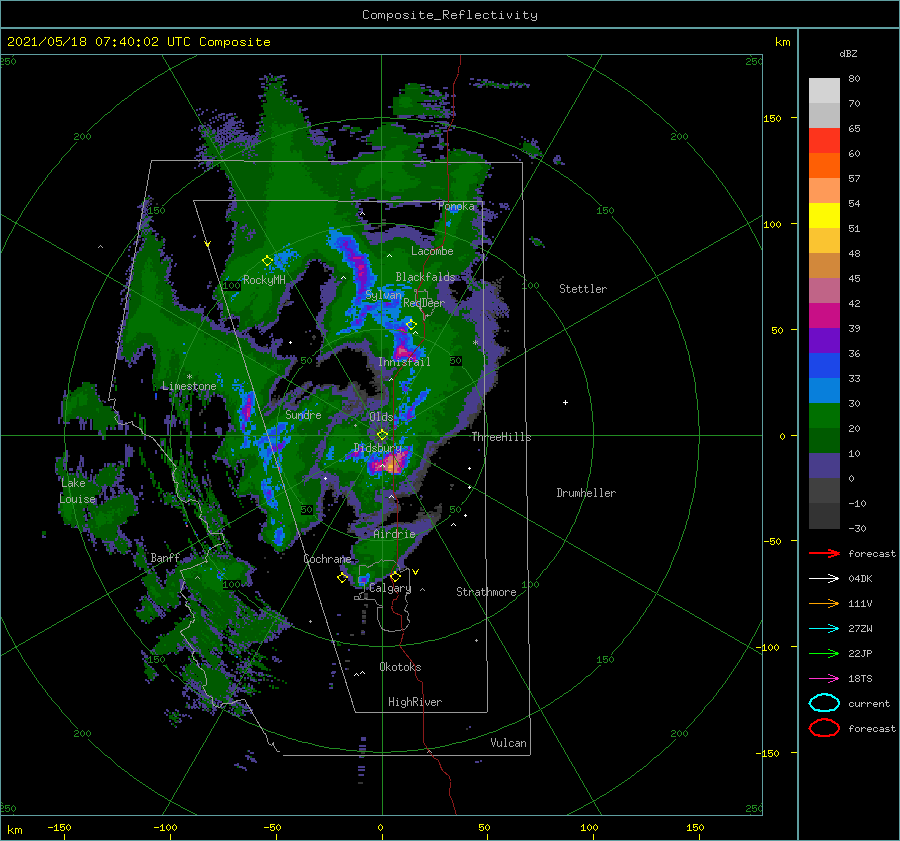Click the yellow diamond marker below RedDeer
This screenshot has height=841, width=900.
pos(411,325)
